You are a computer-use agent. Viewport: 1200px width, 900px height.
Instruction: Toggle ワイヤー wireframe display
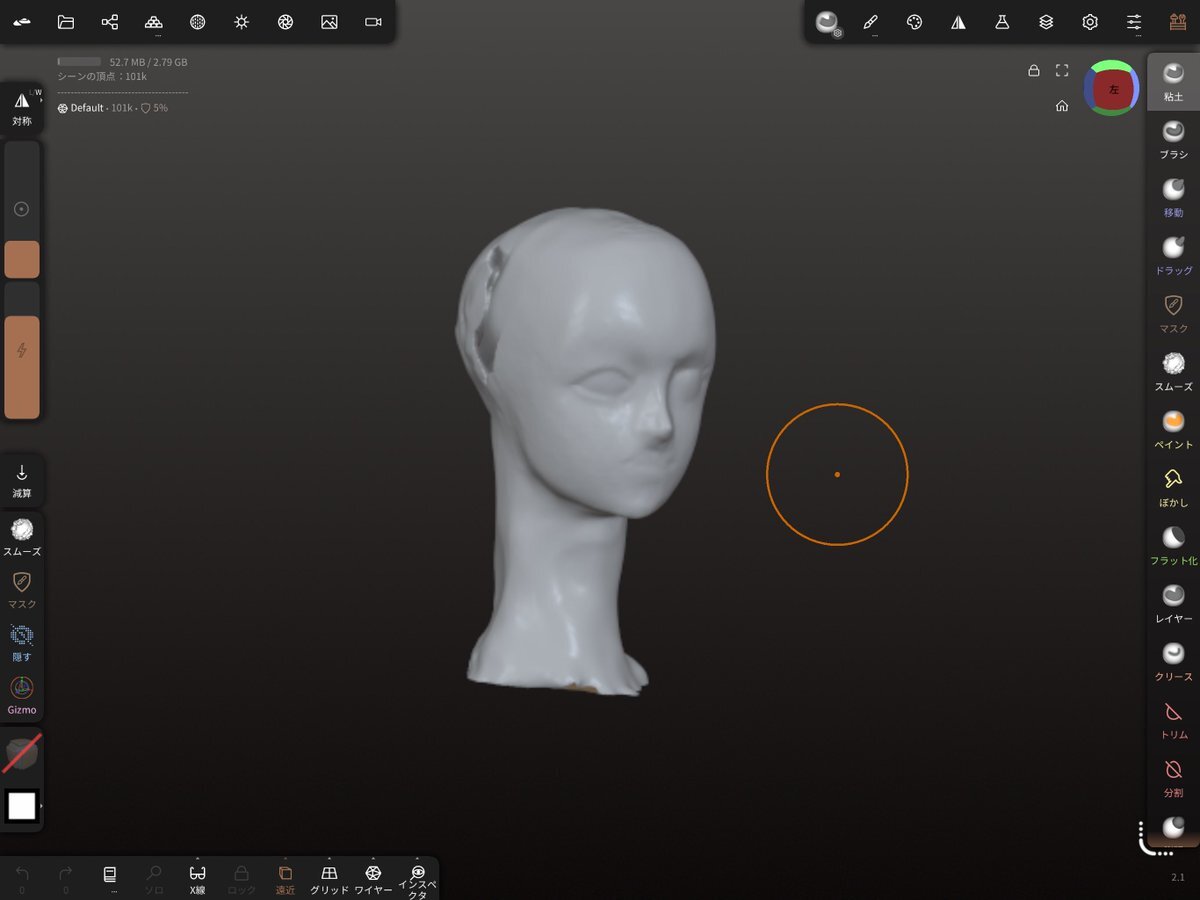(x=373, y=879)
